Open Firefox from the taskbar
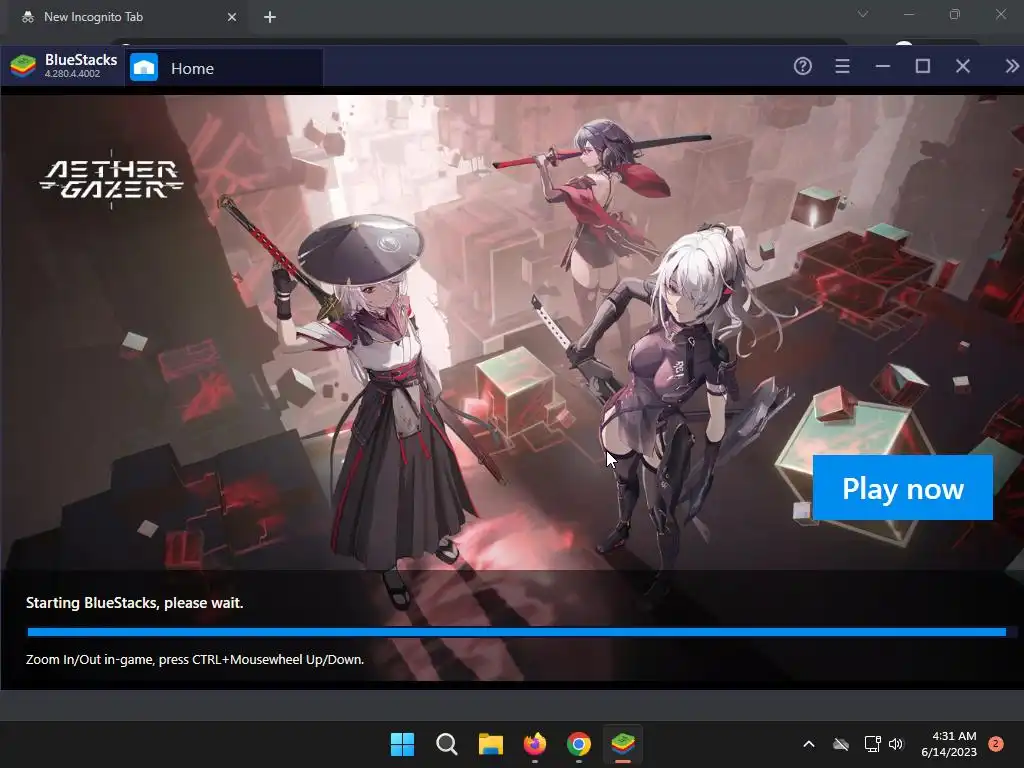This screenshot has height=768, width=1024. [535, 744]
